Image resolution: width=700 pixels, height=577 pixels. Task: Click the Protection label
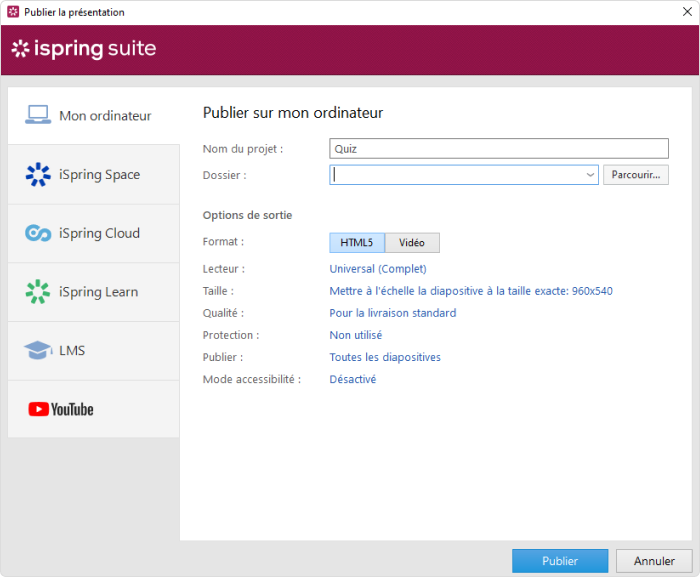point(231,335)
